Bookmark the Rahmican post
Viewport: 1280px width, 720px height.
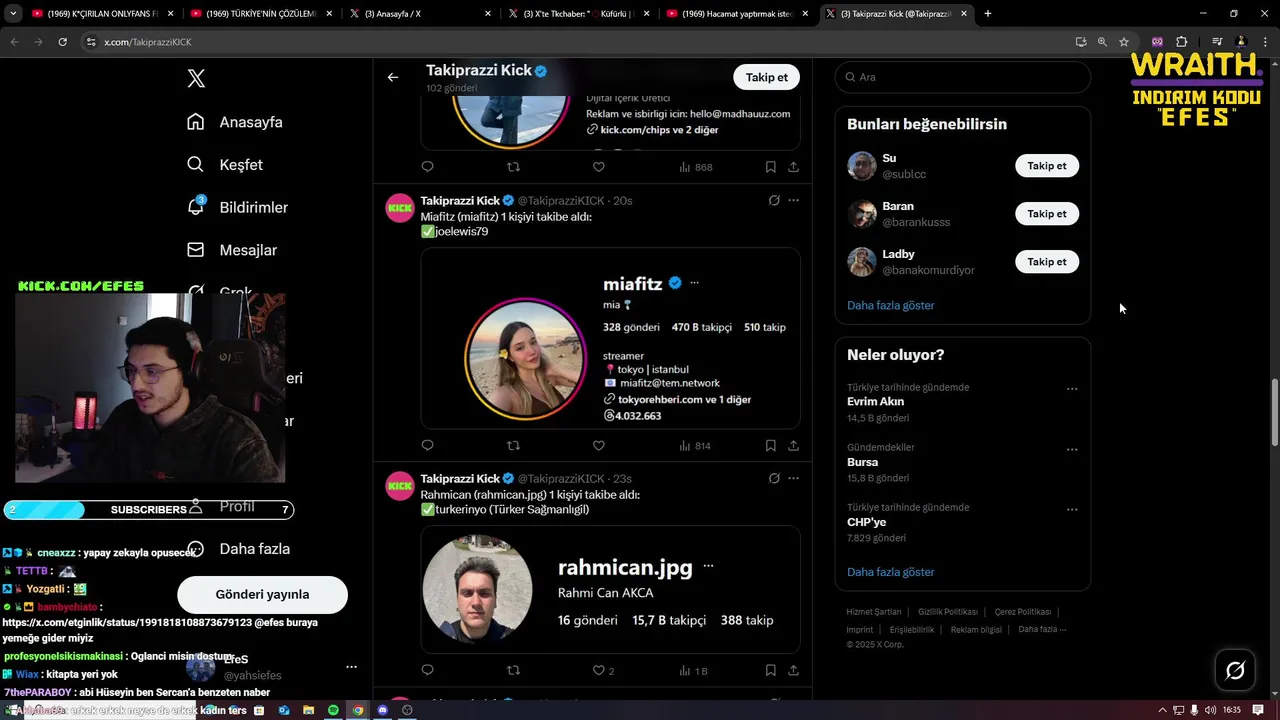click(x=770, y=670)
